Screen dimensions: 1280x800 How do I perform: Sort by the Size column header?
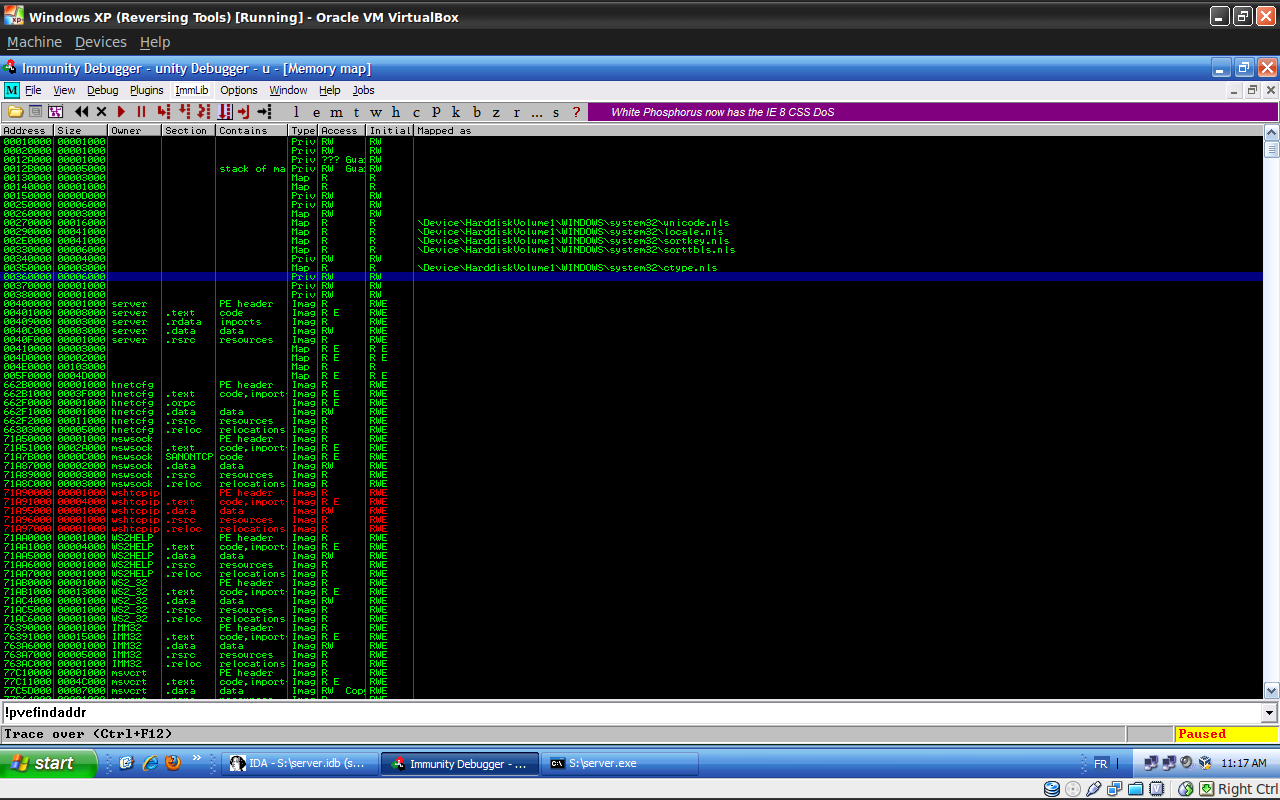81,130
